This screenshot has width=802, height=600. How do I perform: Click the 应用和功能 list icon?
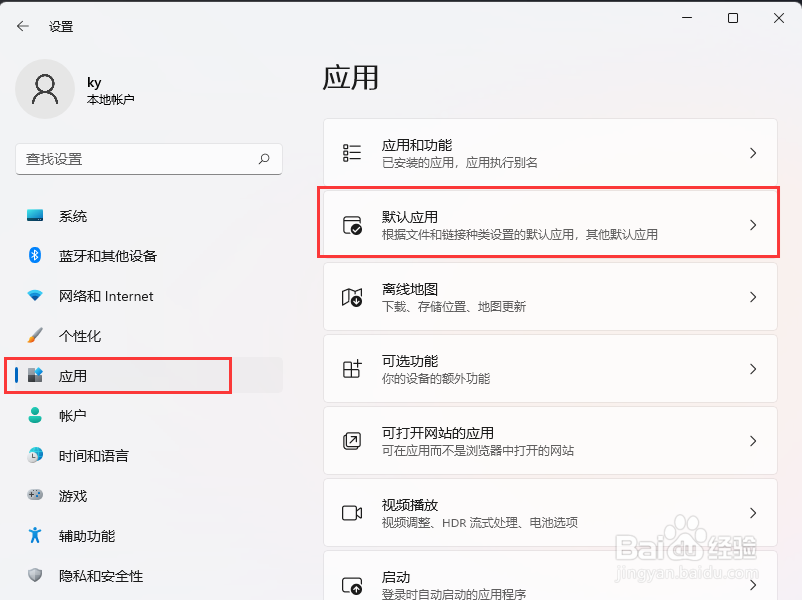coord(352,153)
